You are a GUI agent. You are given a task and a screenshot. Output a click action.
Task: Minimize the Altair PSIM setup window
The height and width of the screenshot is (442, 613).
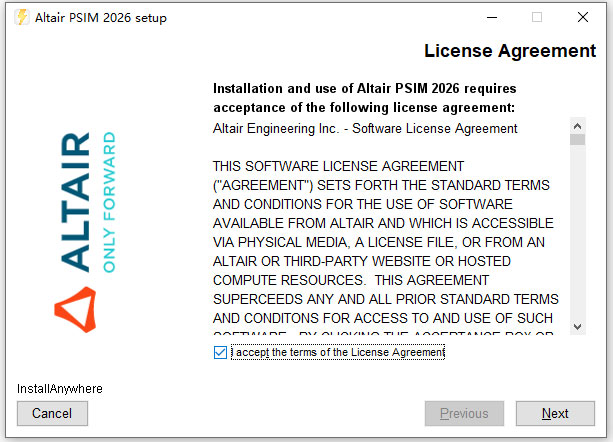[490, 18]
